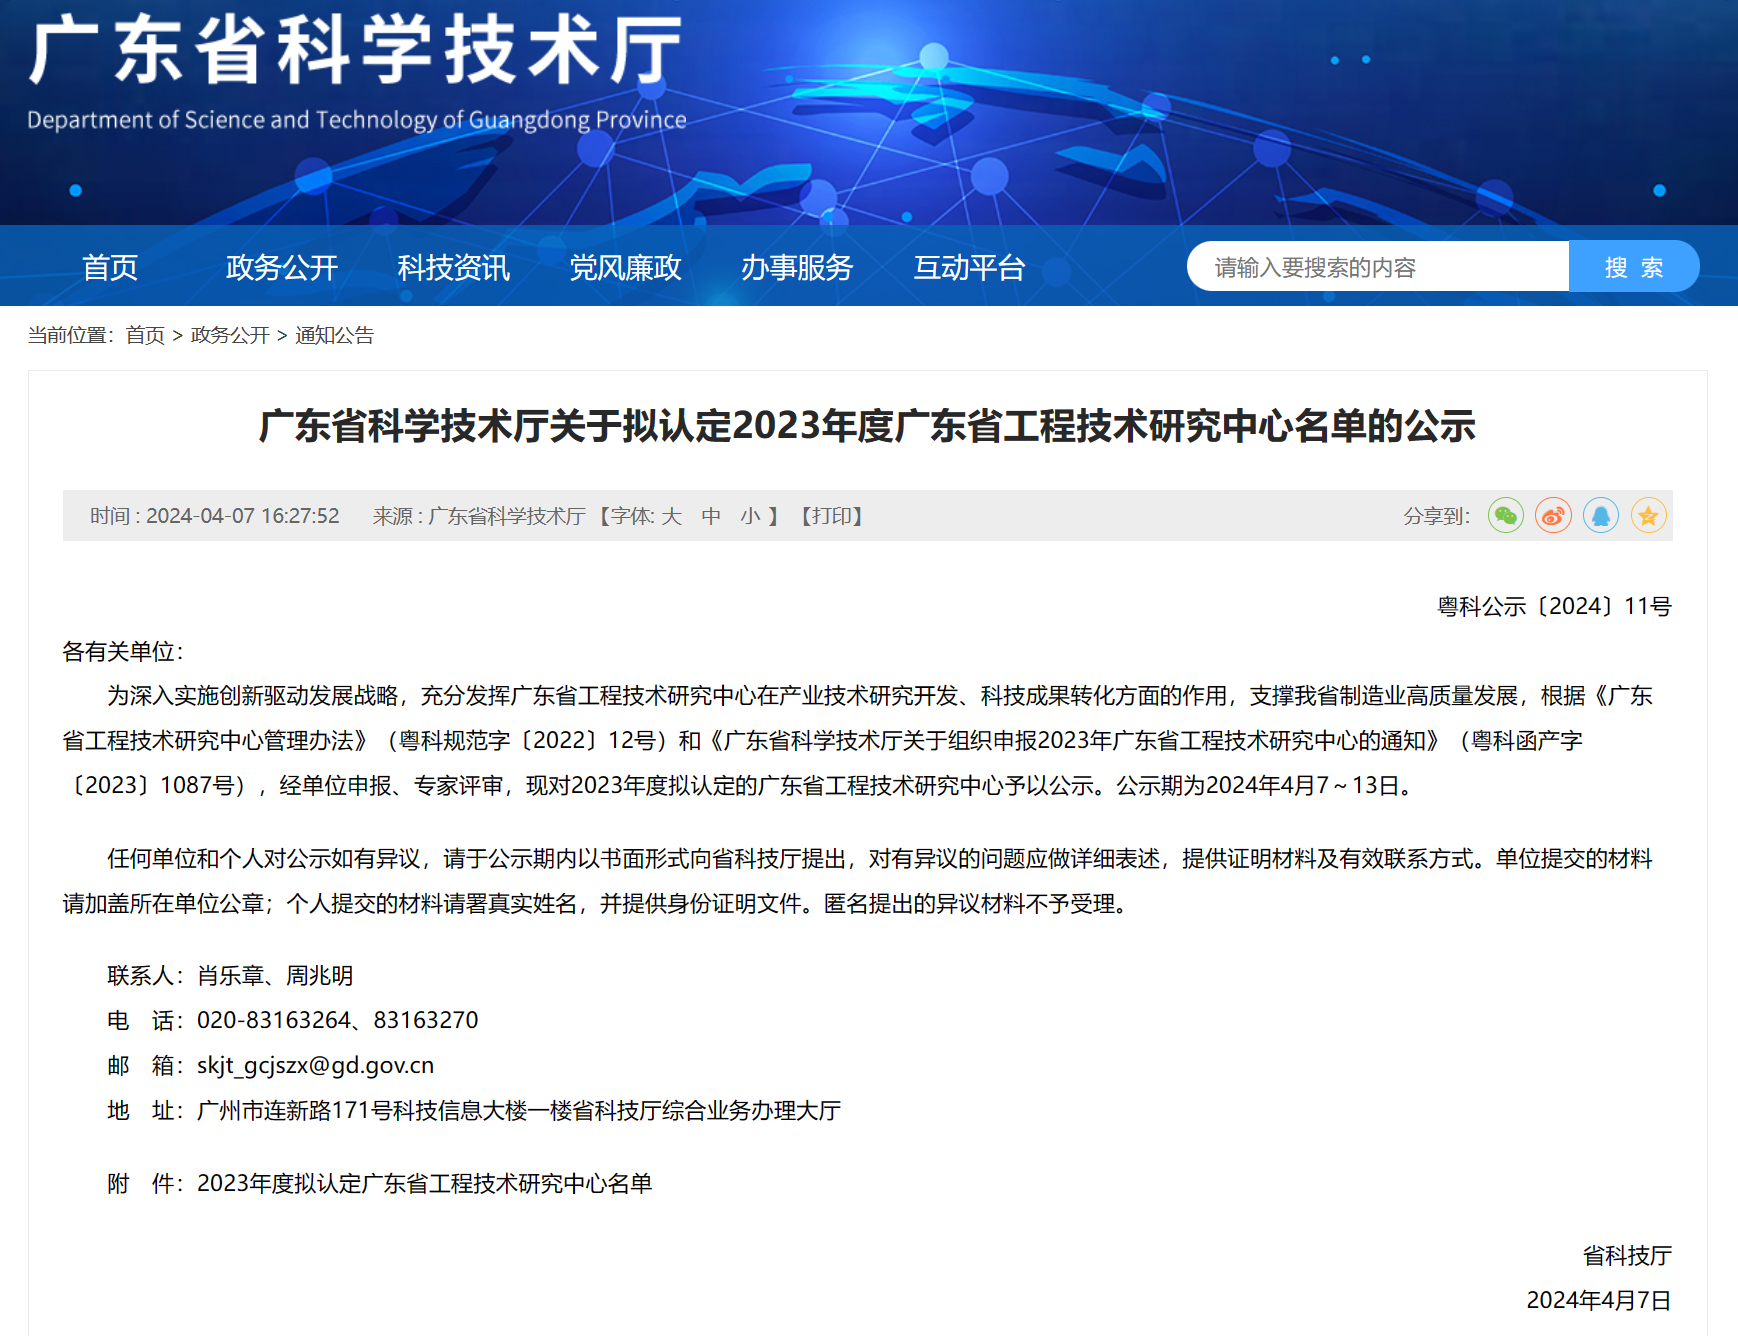Open the 党风廉政 menu item

[626, 267]
